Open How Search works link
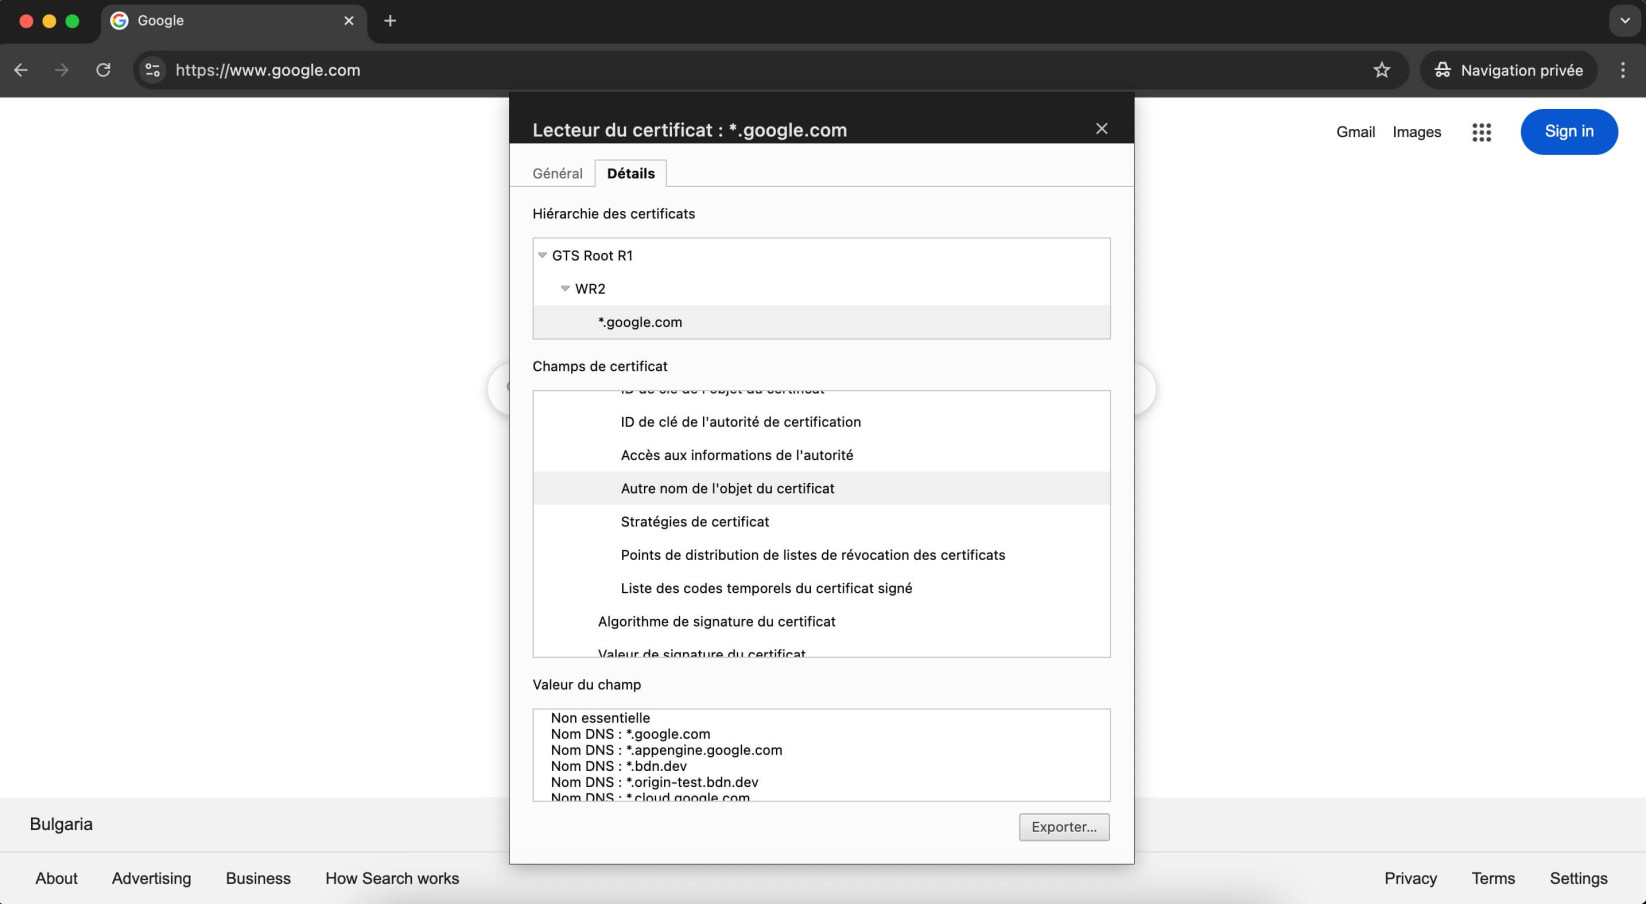 (392, 878)
